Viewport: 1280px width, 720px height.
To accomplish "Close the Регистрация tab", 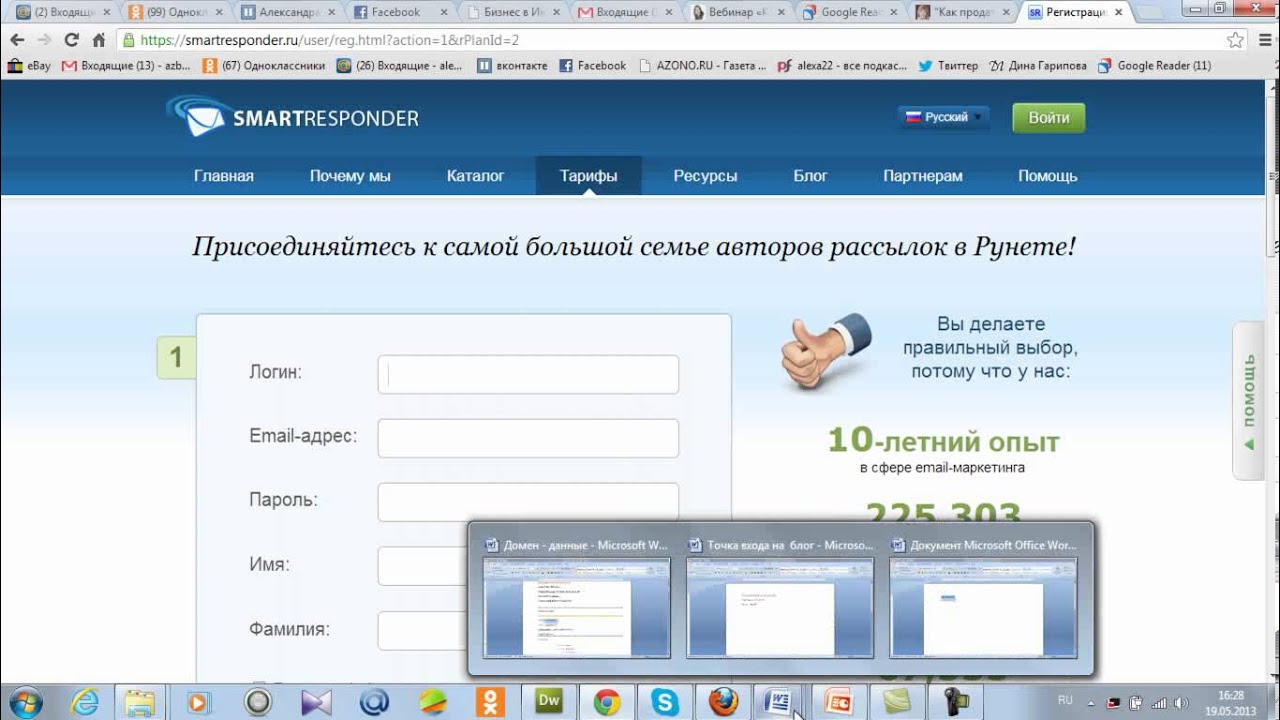I will tap(1117, 12).
